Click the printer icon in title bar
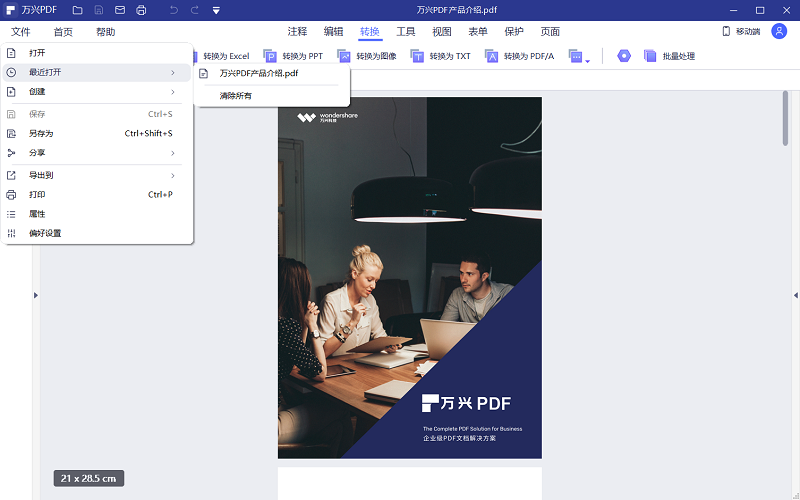Screen dimensions: 800x500 [x=141, y=10]
